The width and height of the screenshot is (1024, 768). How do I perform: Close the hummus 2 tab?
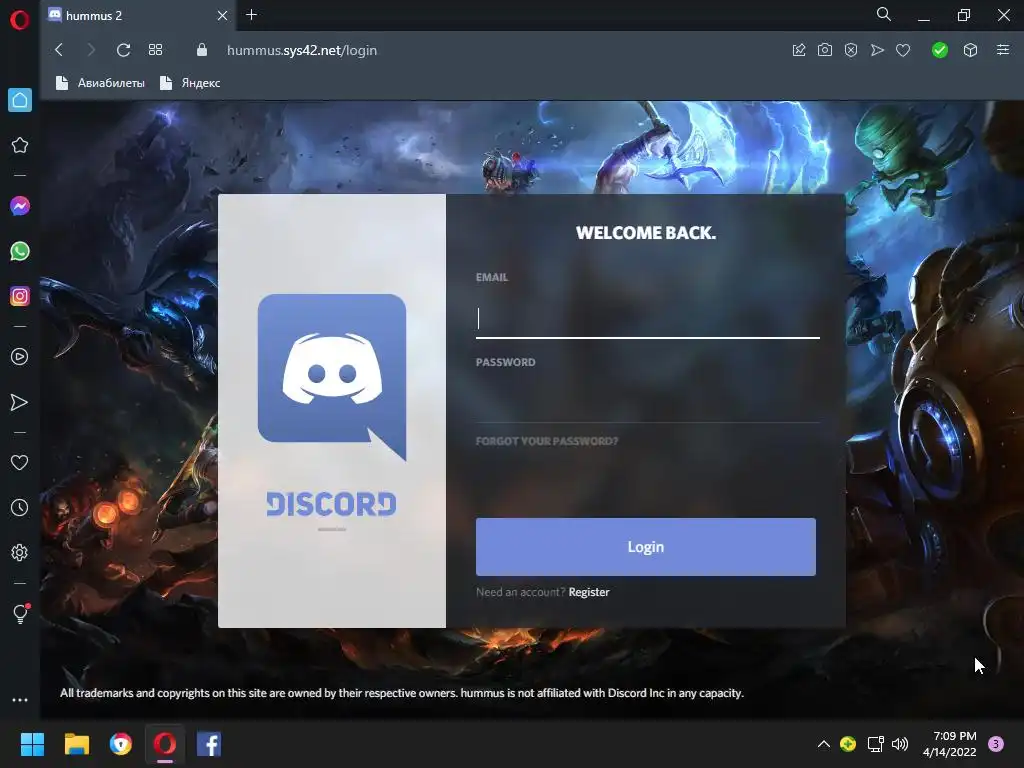tap(223, 16)
